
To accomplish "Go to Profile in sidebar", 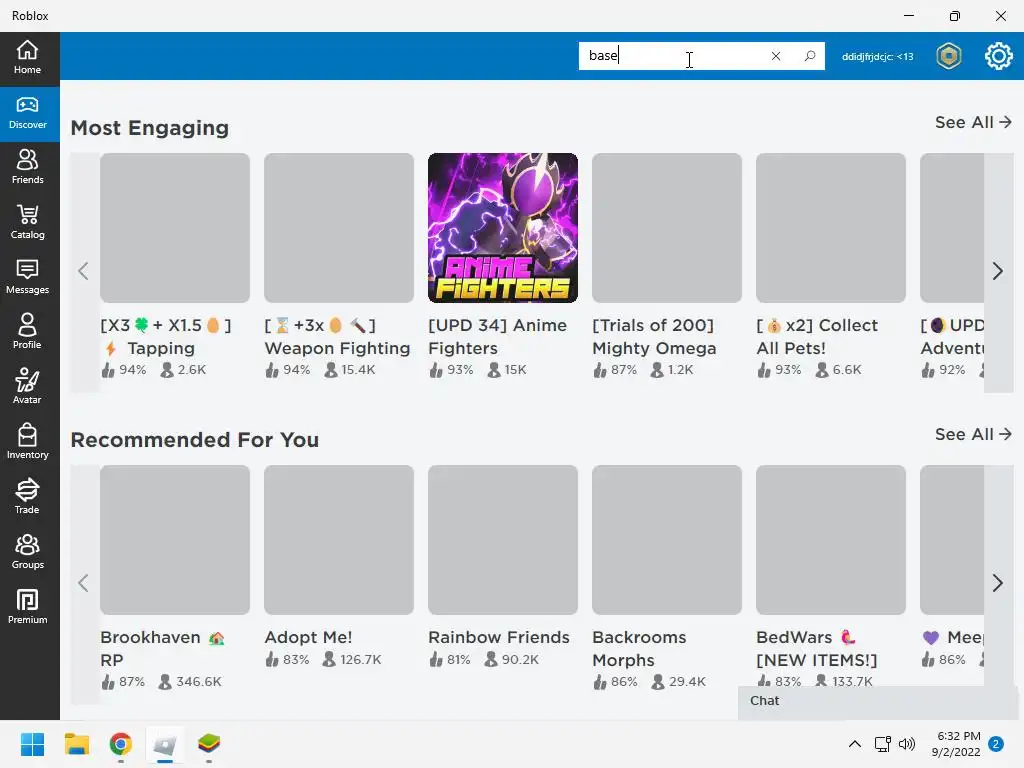I will (27, 332).
